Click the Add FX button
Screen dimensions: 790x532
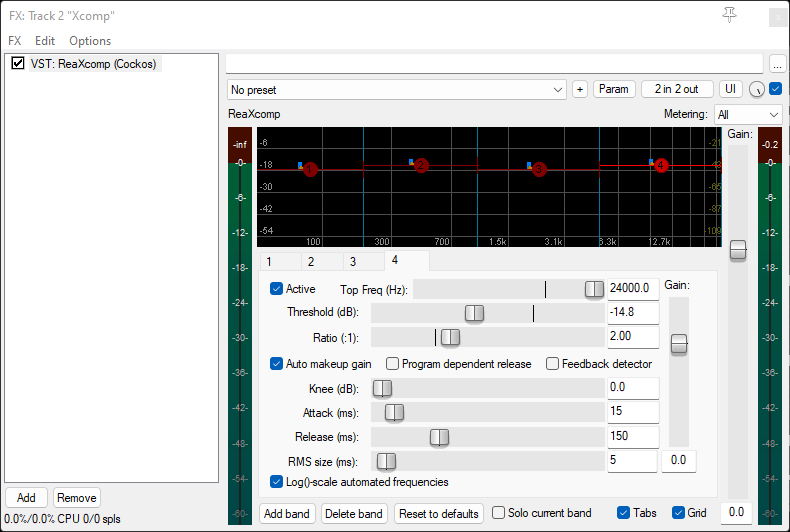tap(26, 498)
